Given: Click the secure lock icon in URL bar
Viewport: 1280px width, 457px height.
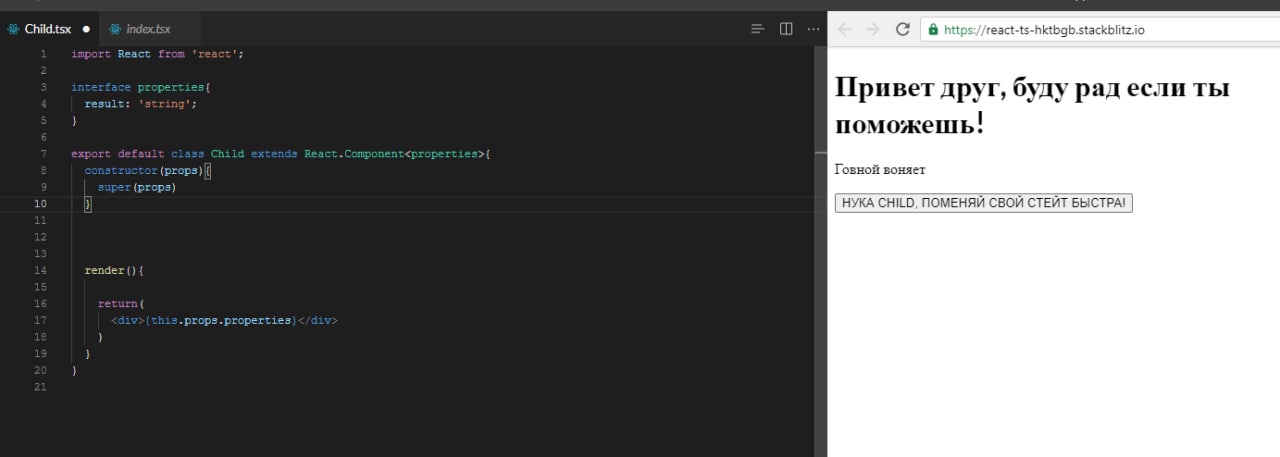Looking at the screenshot, I should [934, 30].
